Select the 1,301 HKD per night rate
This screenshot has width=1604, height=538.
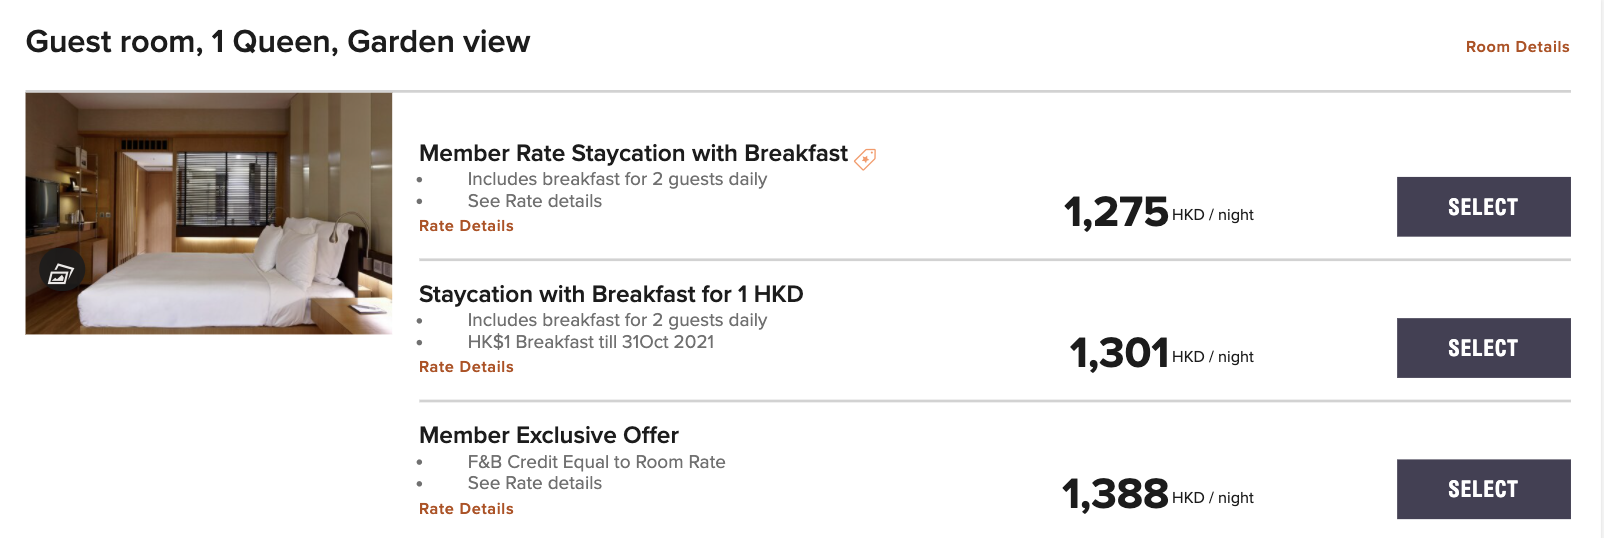[1483, 348]
